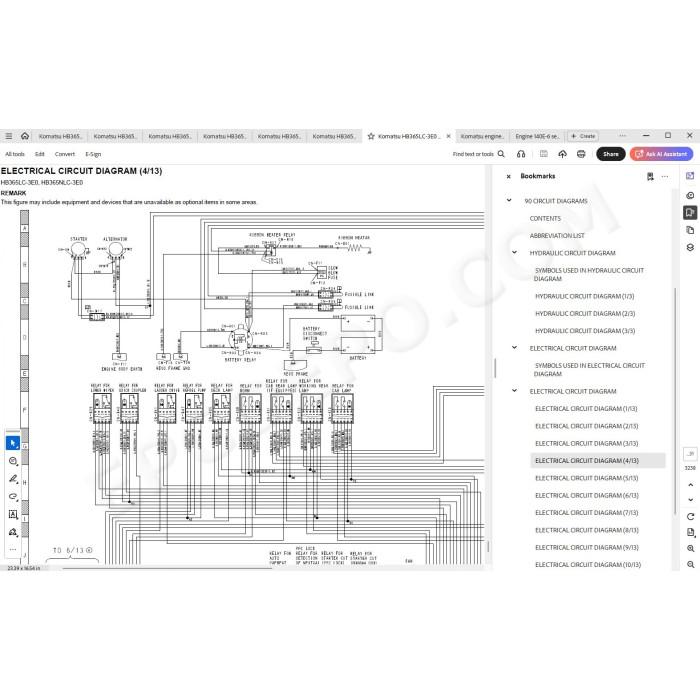The height and width of the screenshot is (700, 700).
Task: Open more tools in quick toolbar
Action: [13, 550]
